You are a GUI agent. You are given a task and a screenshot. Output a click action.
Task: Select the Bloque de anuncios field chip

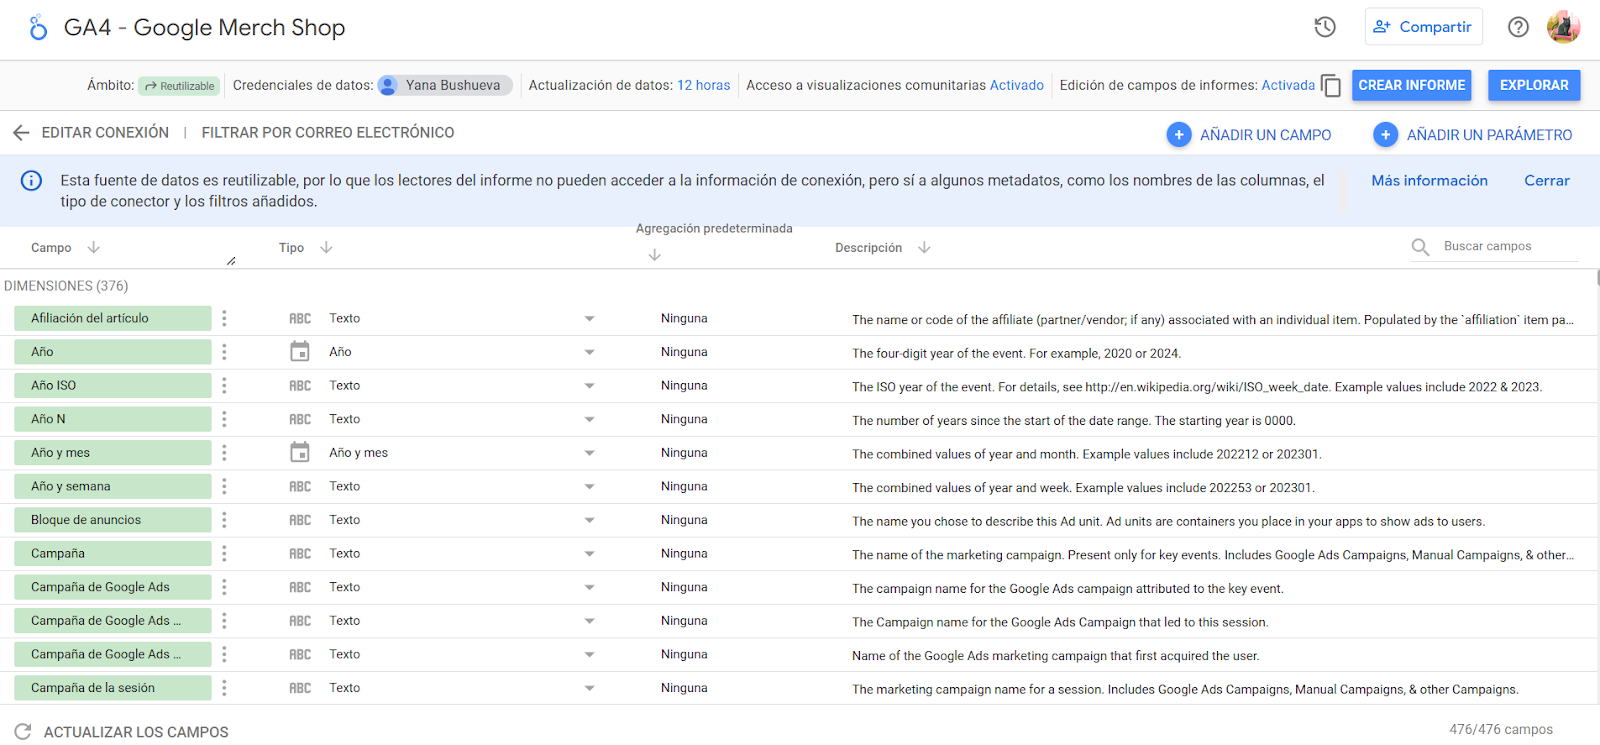pos(112,520)
